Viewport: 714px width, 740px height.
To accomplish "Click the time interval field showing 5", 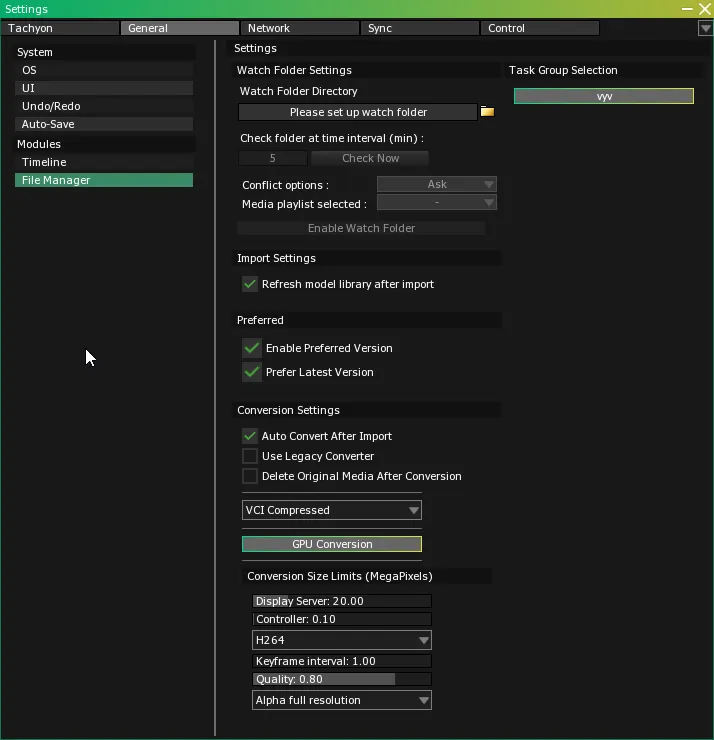I will 272,158.
